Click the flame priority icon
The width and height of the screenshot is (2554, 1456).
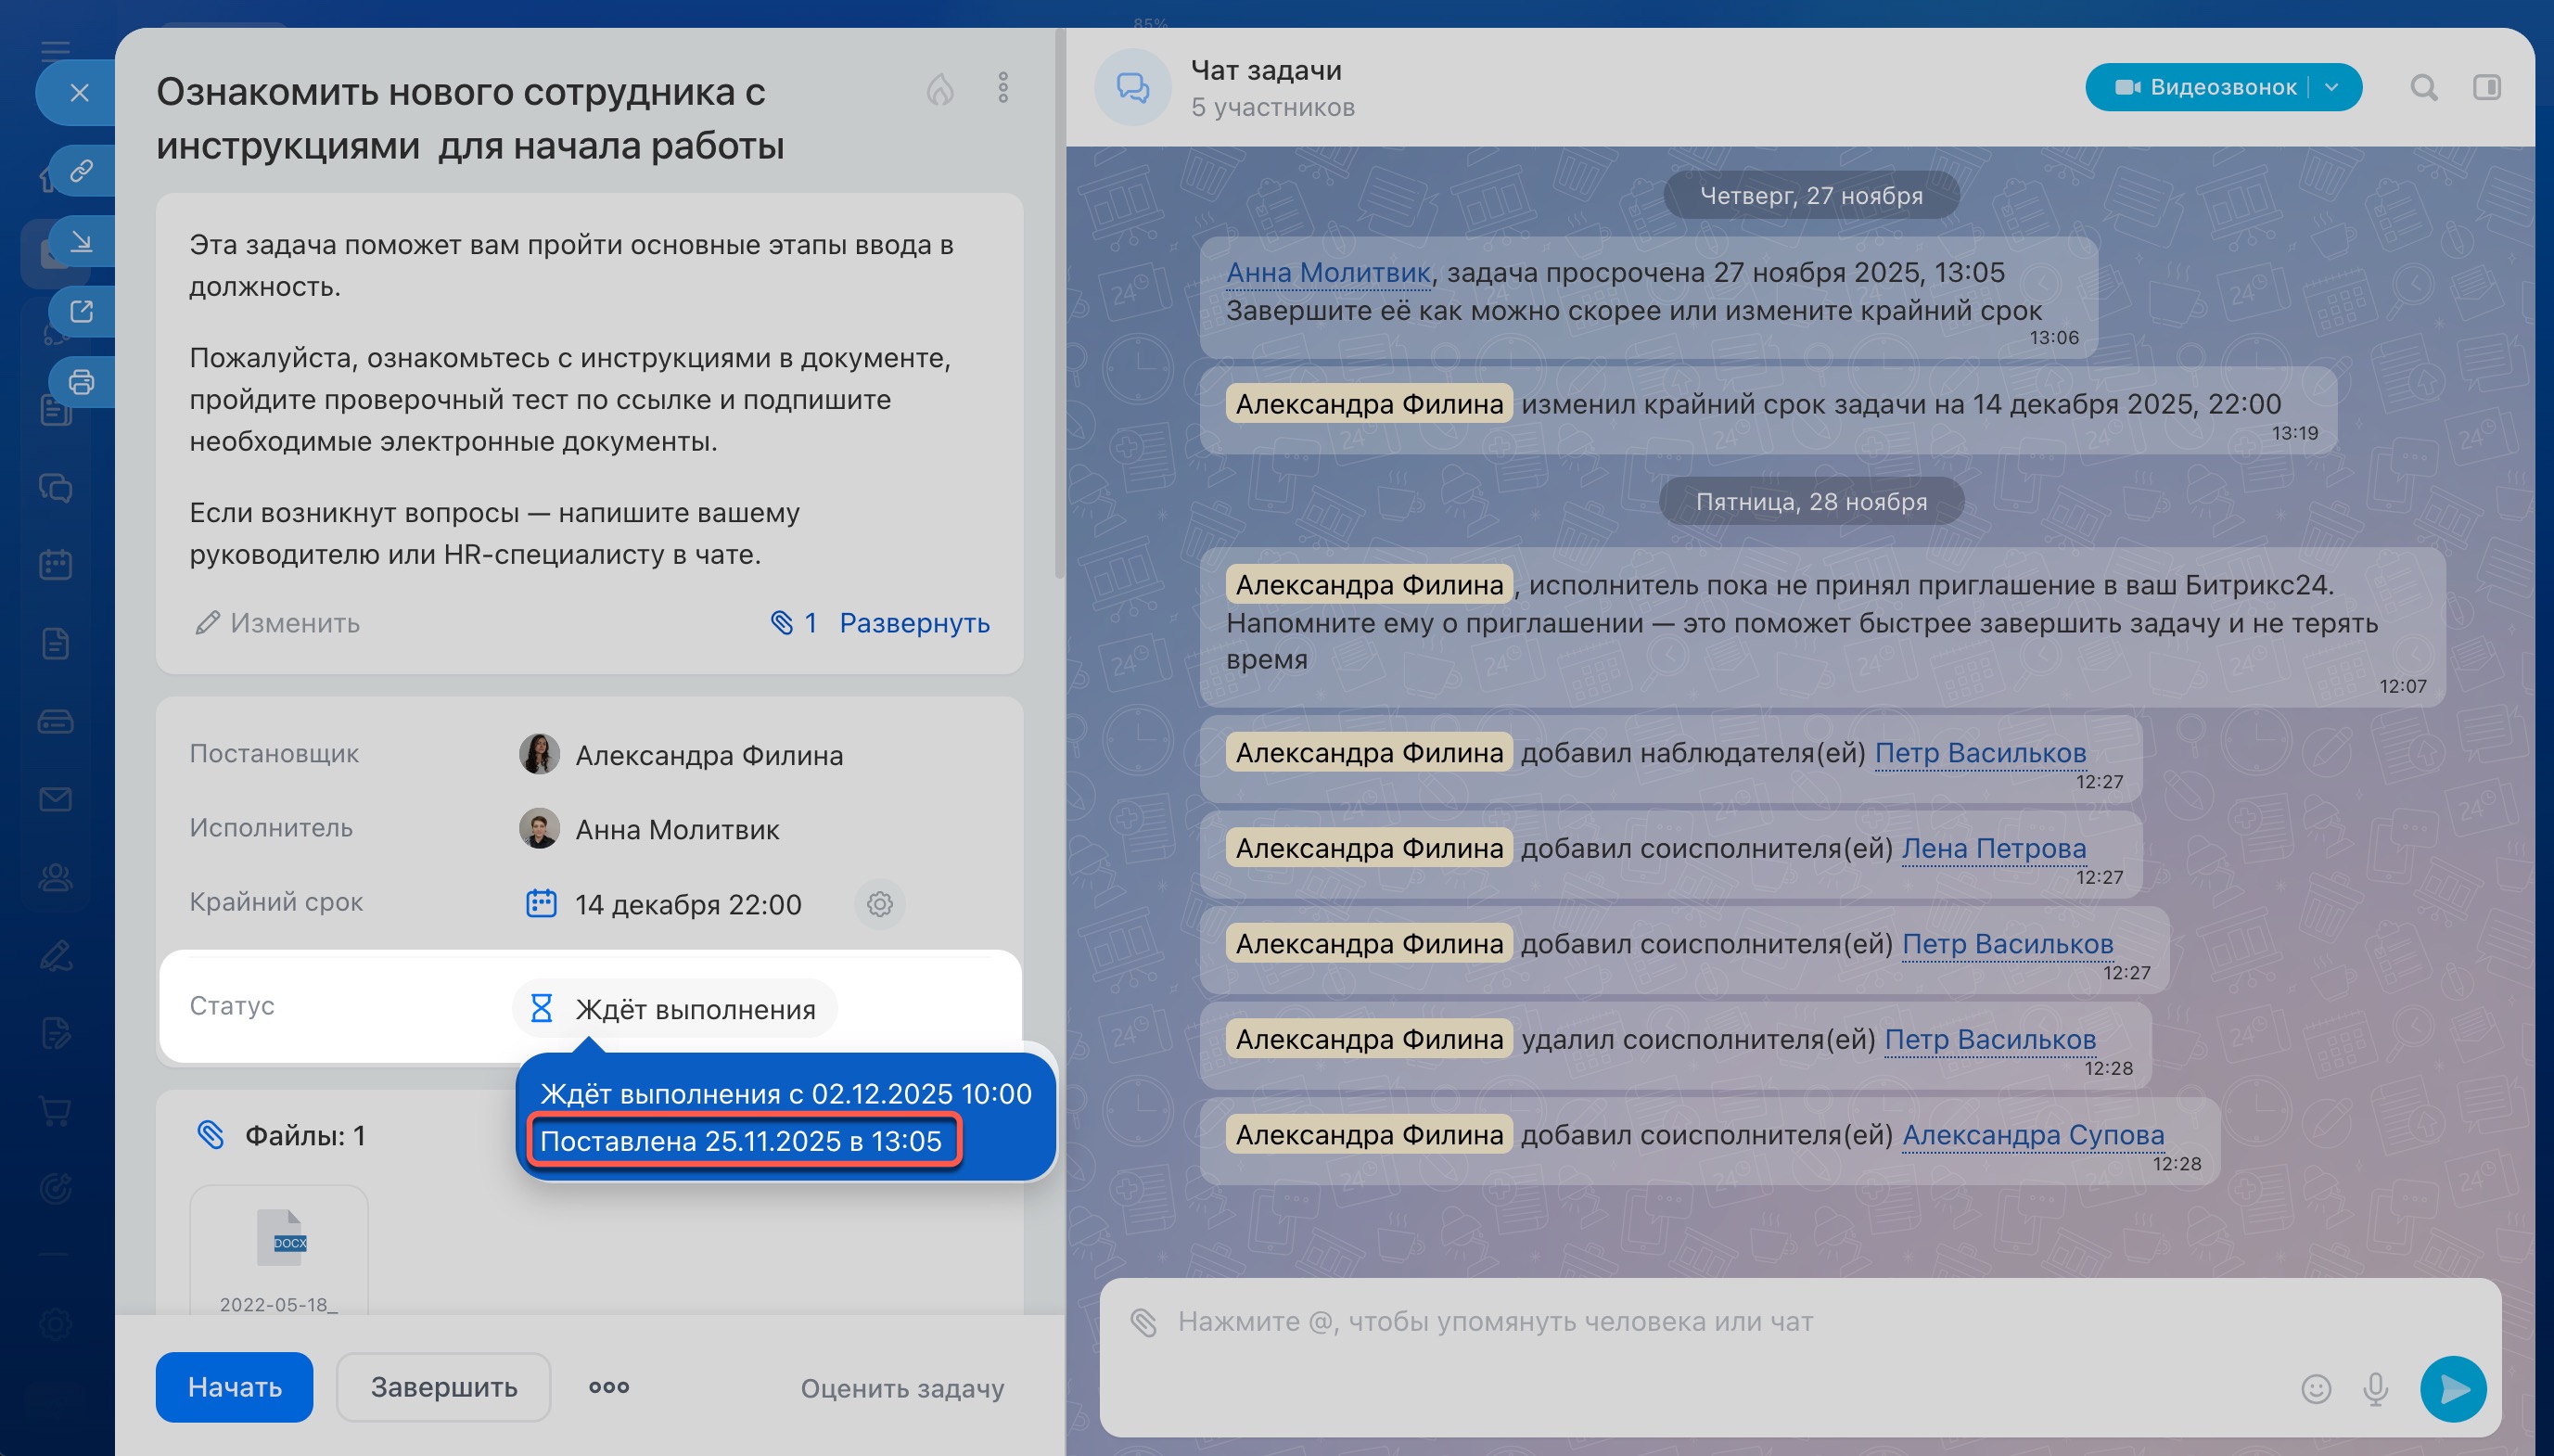[939, 90]
